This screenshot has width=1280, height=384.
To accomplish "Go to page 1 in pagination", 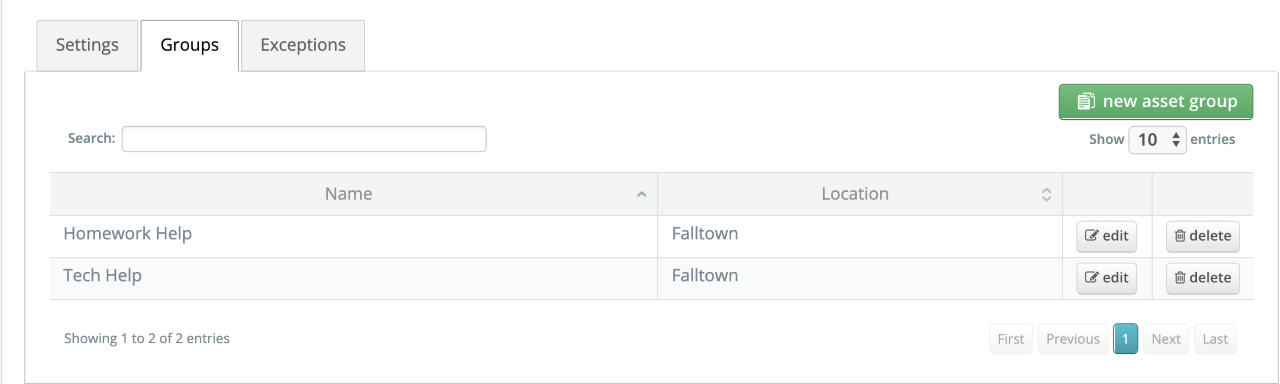I will pos(1125,339).
